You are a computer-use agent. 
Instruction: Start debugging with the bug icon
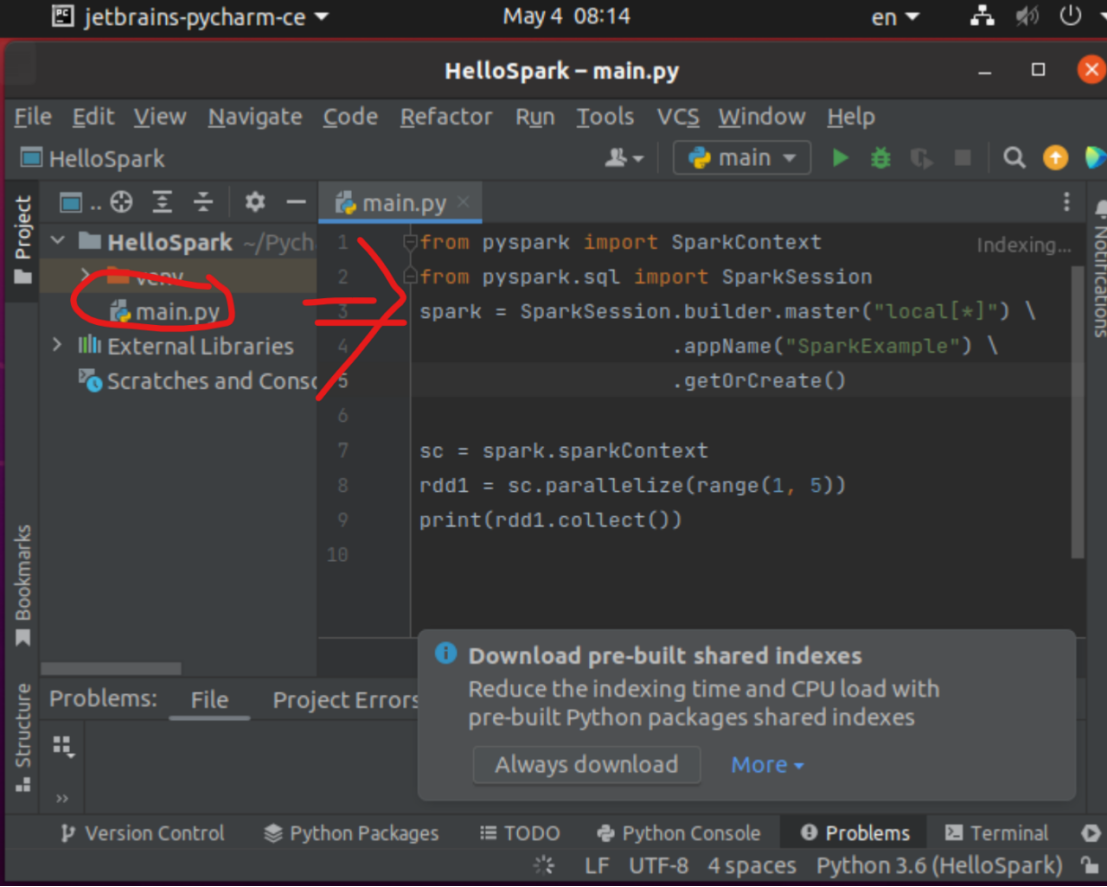point(880,157)
